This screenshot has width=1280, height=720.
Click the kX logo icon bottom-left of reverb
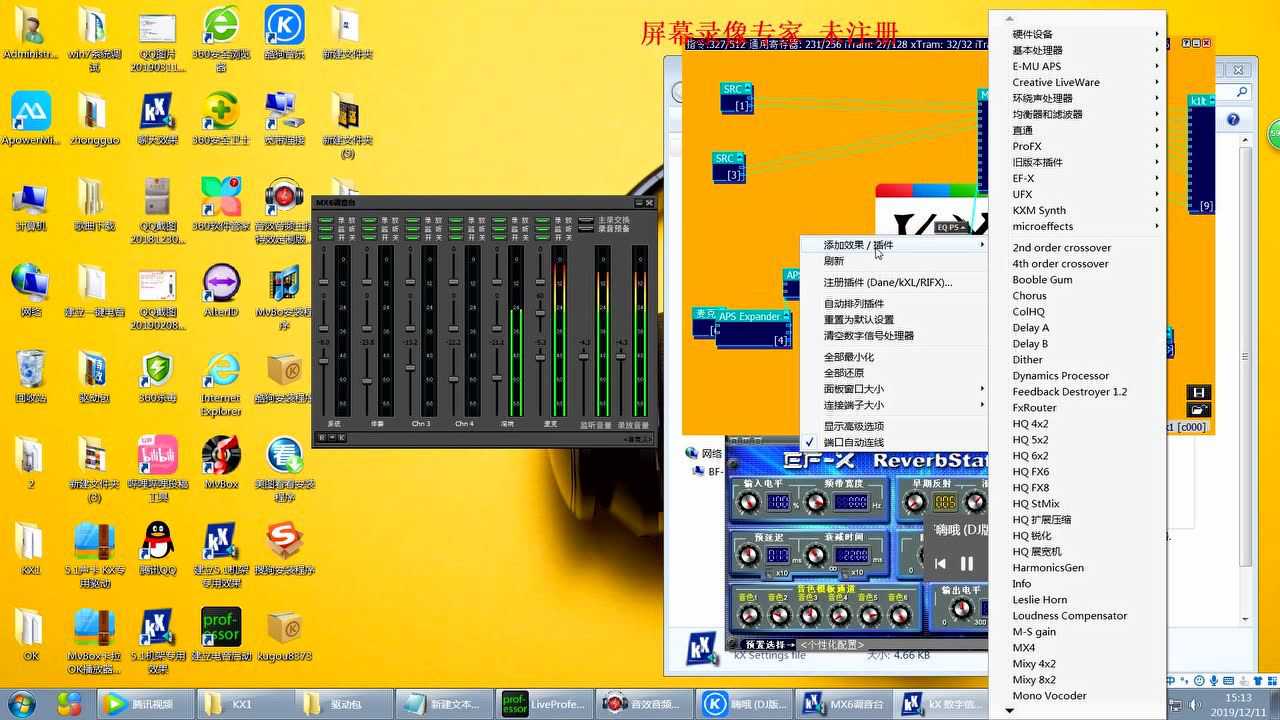(702, 649)
